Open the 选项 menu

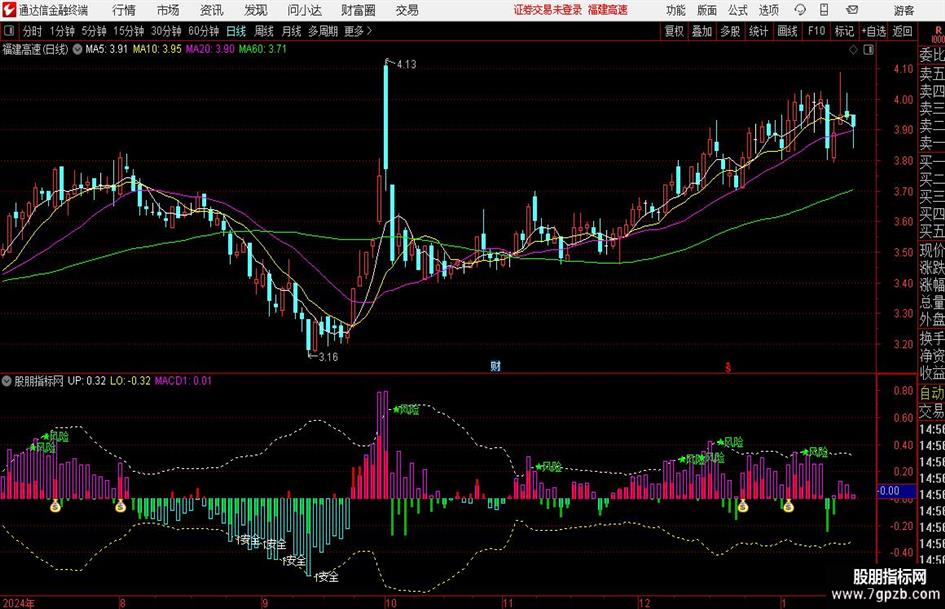pos(768,10)
